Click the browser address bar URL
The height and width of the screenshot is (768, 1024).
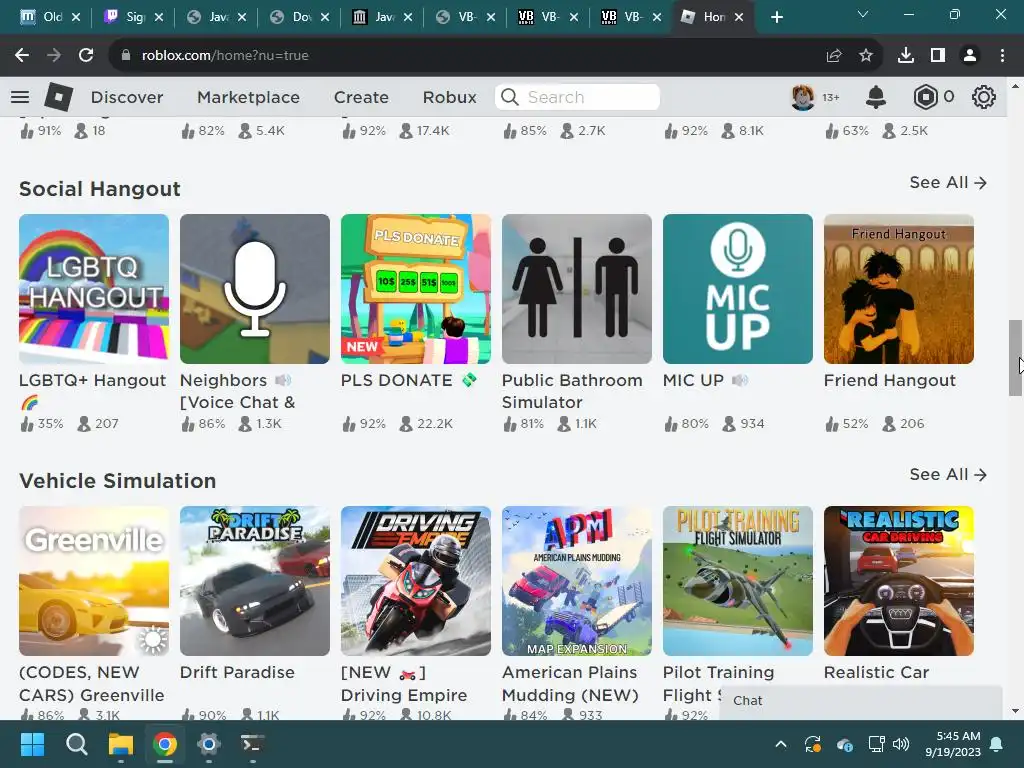click(225, 56)
